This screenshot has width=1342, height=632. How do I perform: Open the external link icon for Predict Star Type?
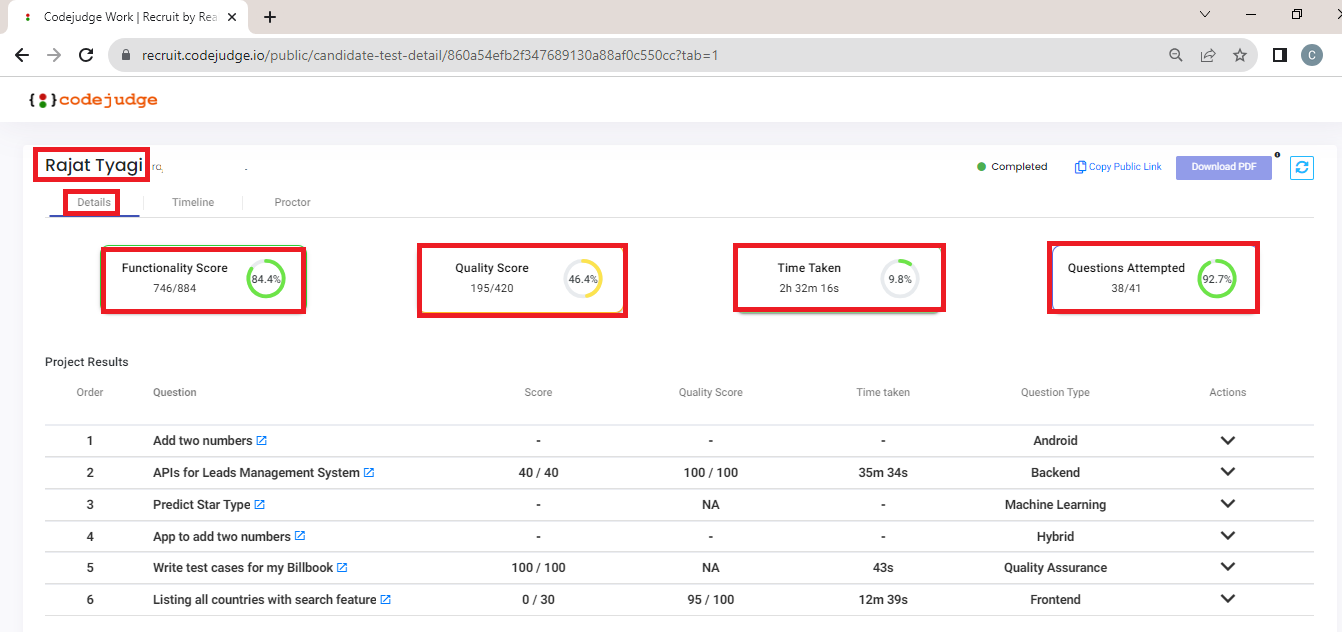(x=261, y=504)
